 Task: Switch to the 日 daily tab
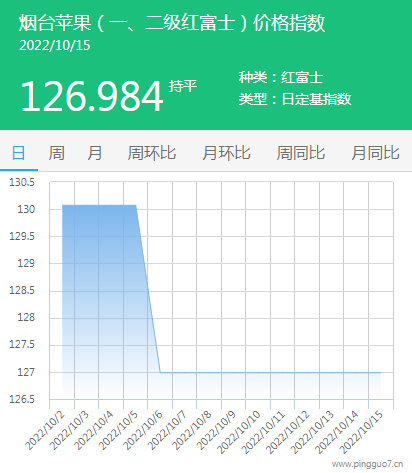click(x=19, y=153)
